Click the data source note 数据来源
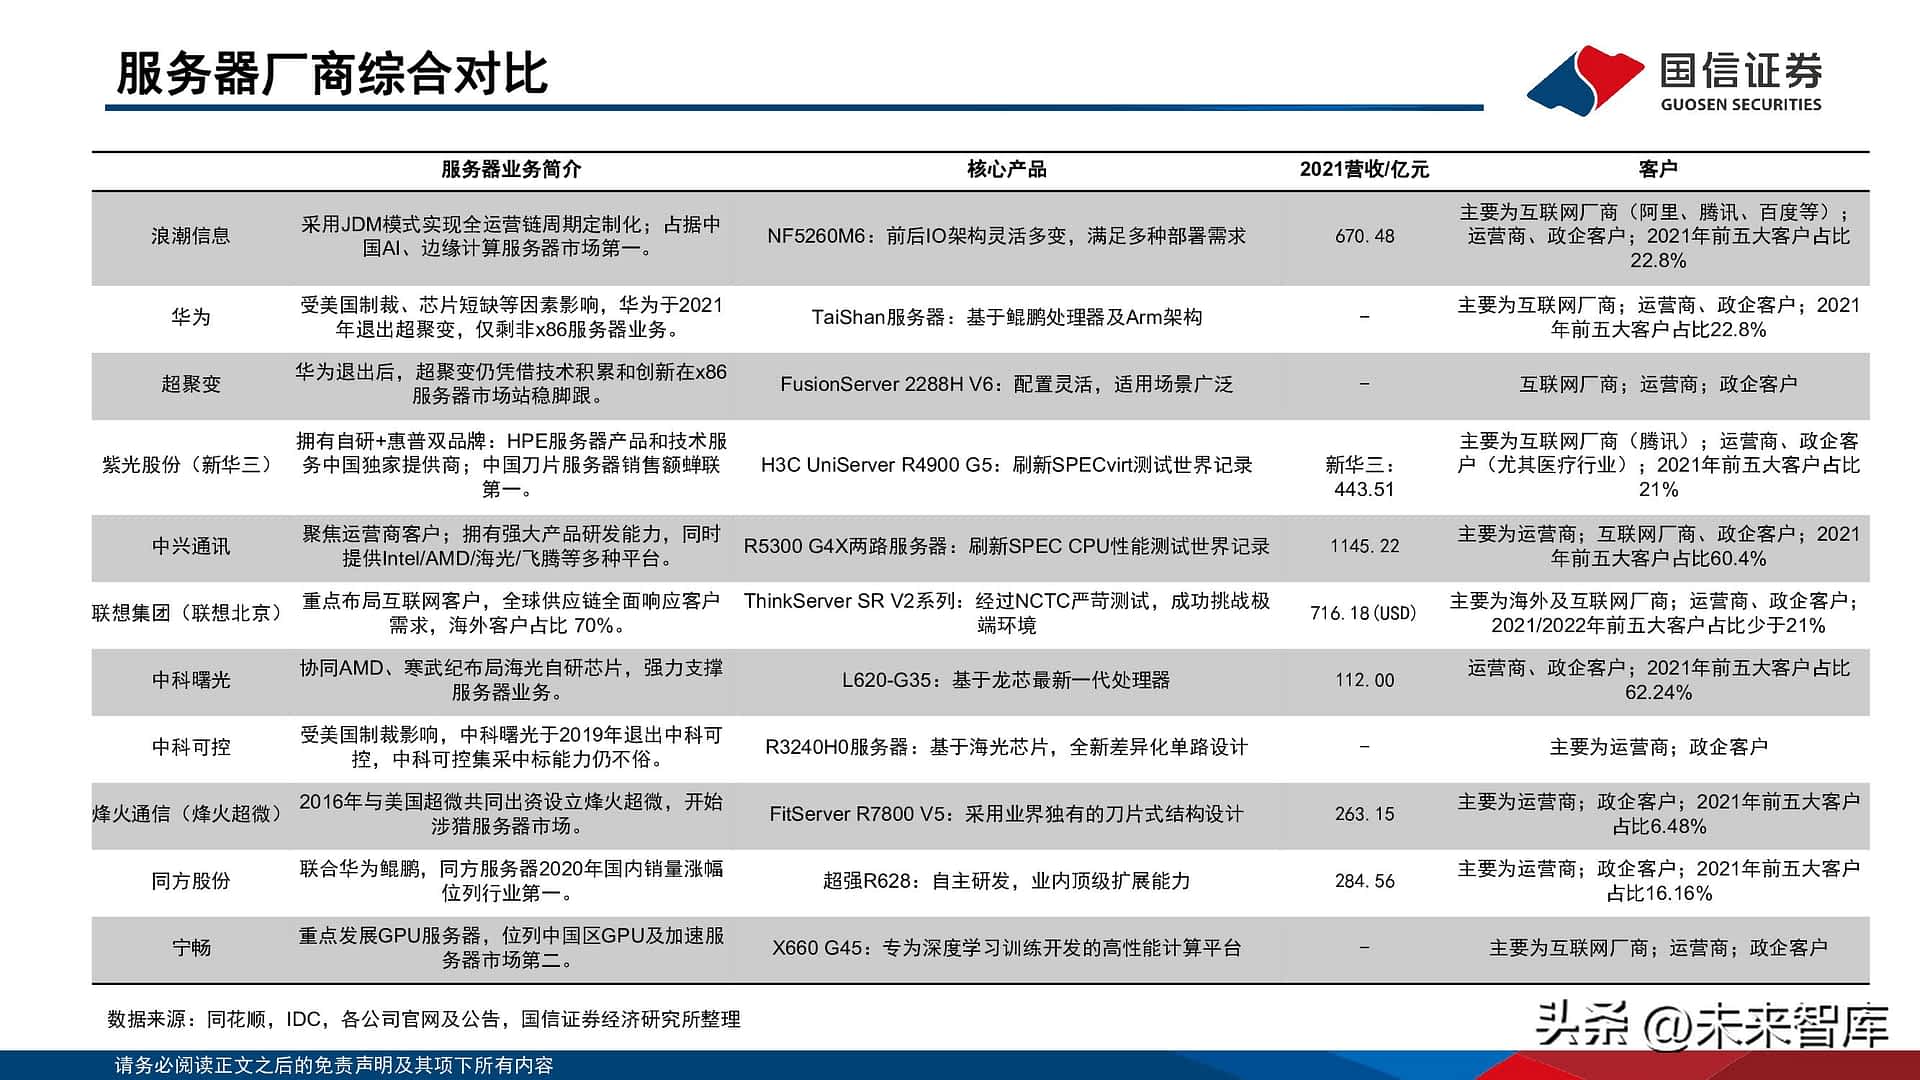The height and width of the screenshot is (1080, 1920). coord(424,1019)
